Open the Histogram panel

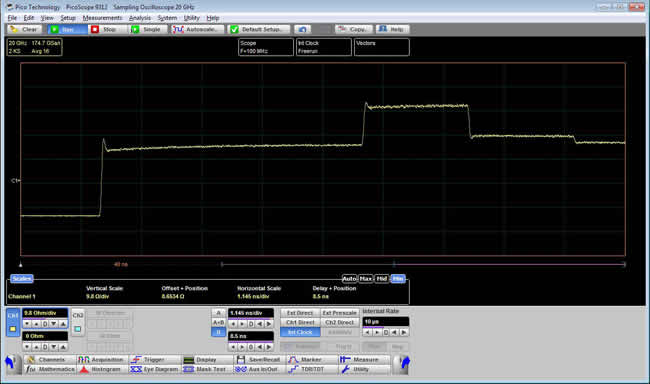coord(102,369)
